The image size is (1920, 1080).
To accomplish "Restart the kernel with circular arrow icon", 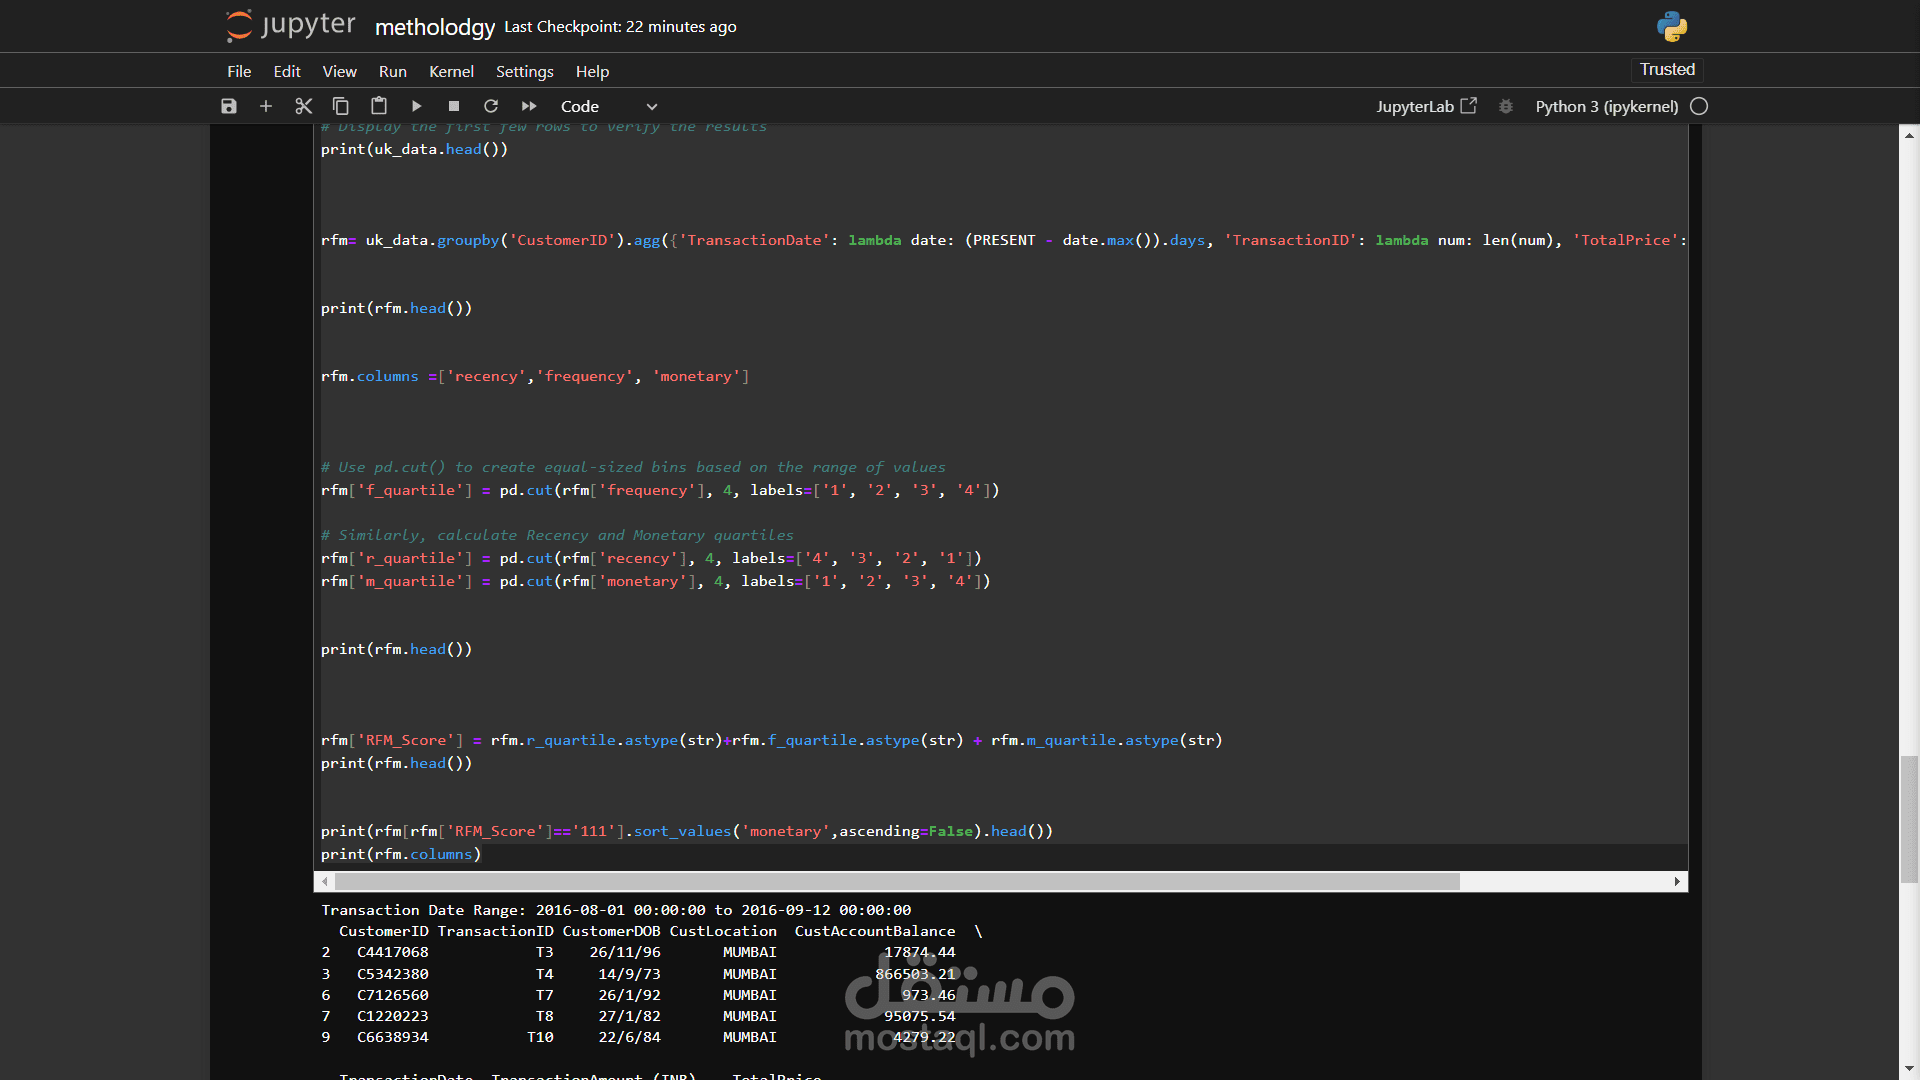I will coord(491,106).
